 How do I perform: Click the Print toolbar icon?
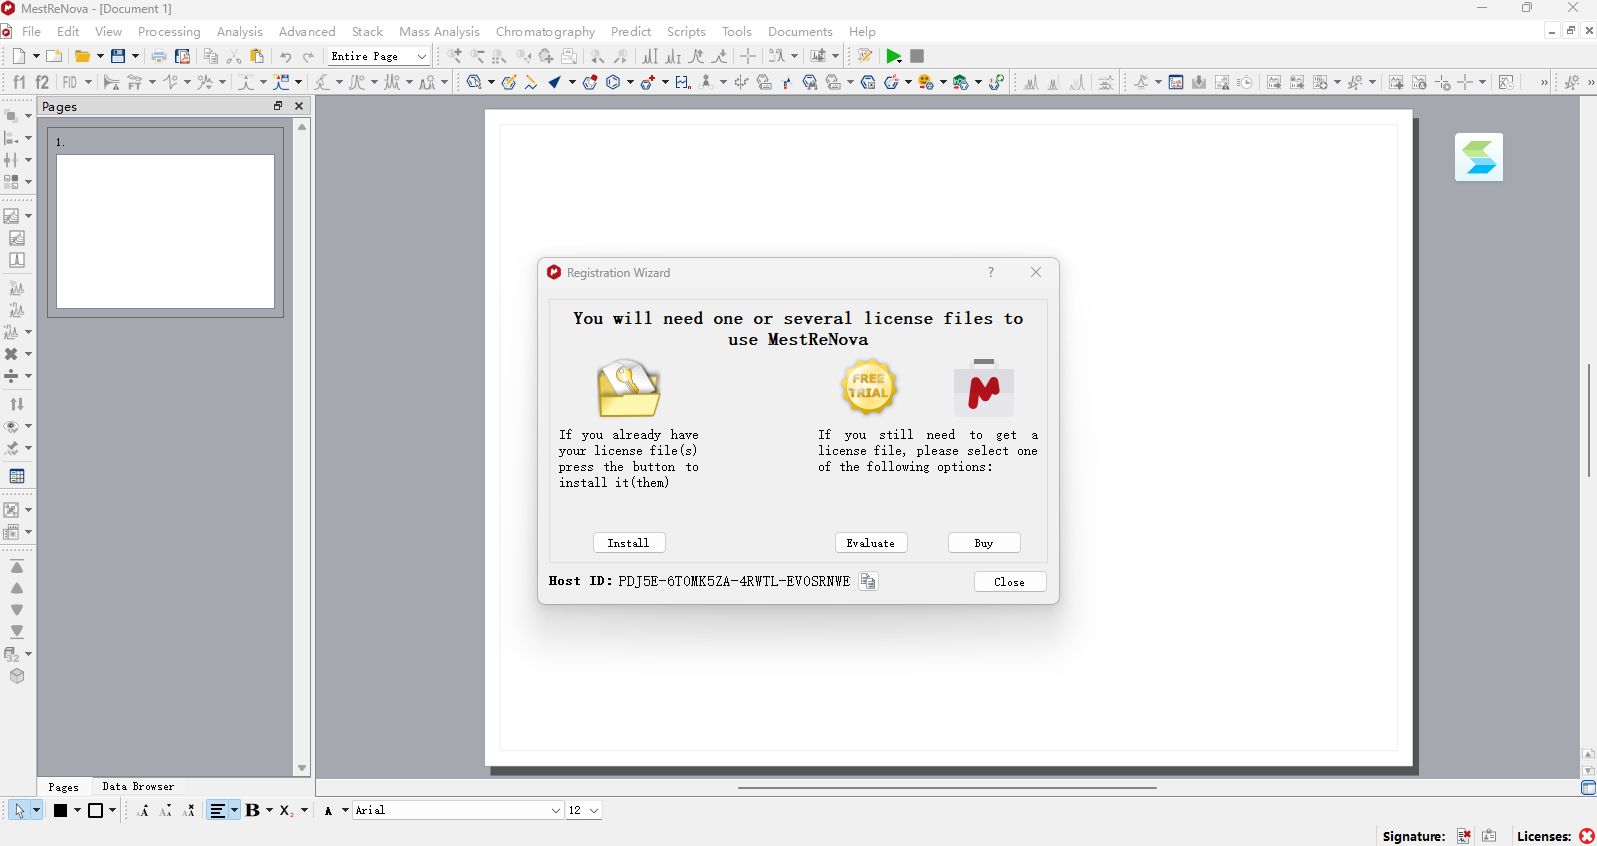(159, 56)
